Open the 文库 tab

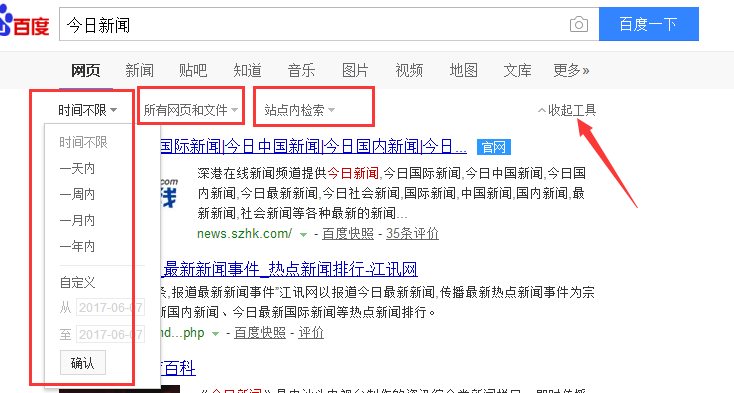click(x=517, y=71)
